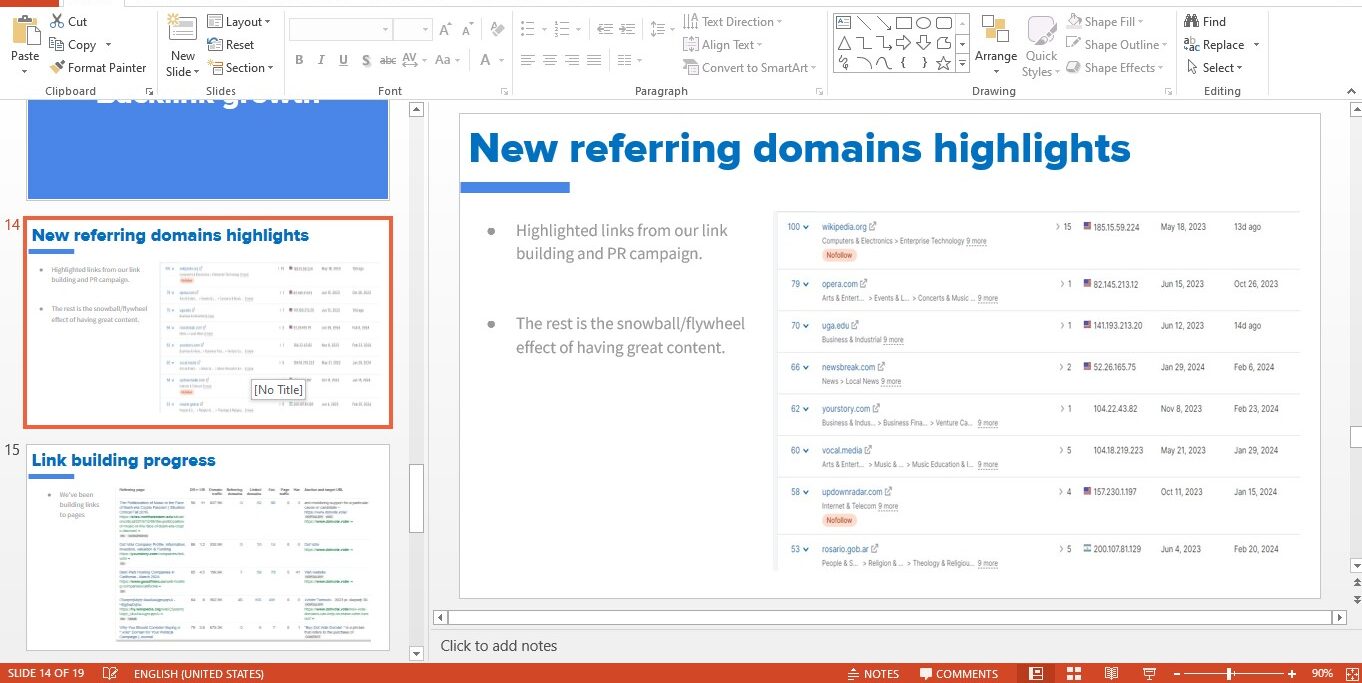
Task: Select the Text Box shape
Action: (844, 22)
